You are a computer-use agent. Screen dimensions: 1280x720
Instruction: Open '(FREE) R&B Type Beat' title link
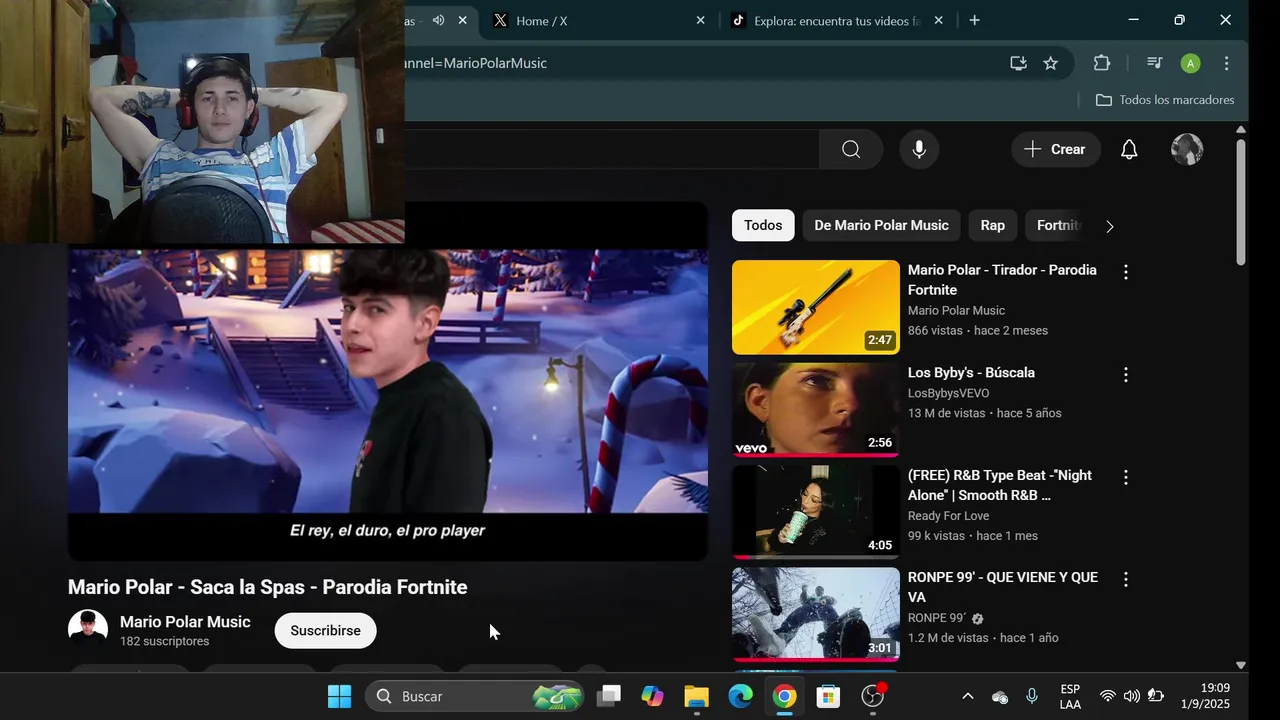coord(1000,485)
